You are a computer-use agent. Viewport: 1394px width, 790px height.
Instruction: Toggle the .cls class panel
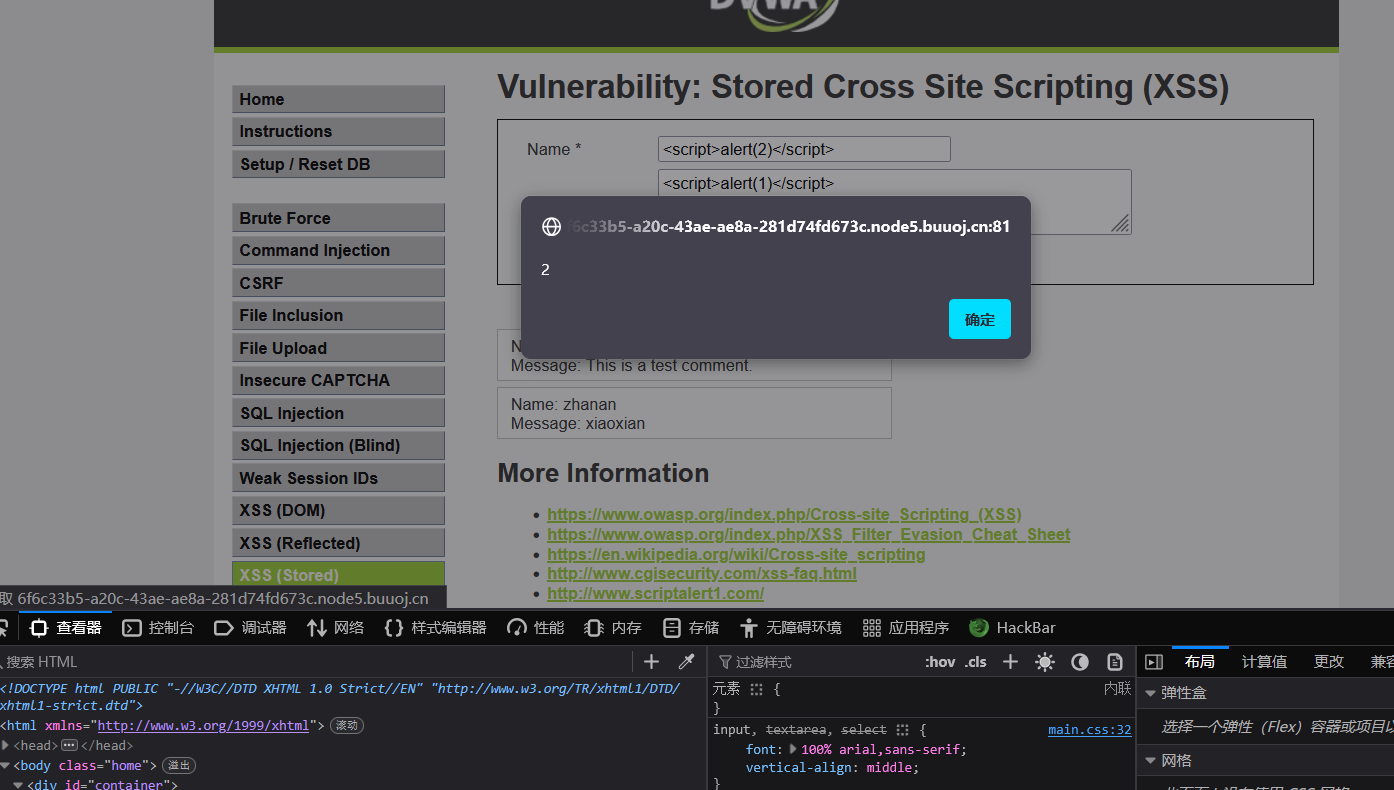pos(976,662)
